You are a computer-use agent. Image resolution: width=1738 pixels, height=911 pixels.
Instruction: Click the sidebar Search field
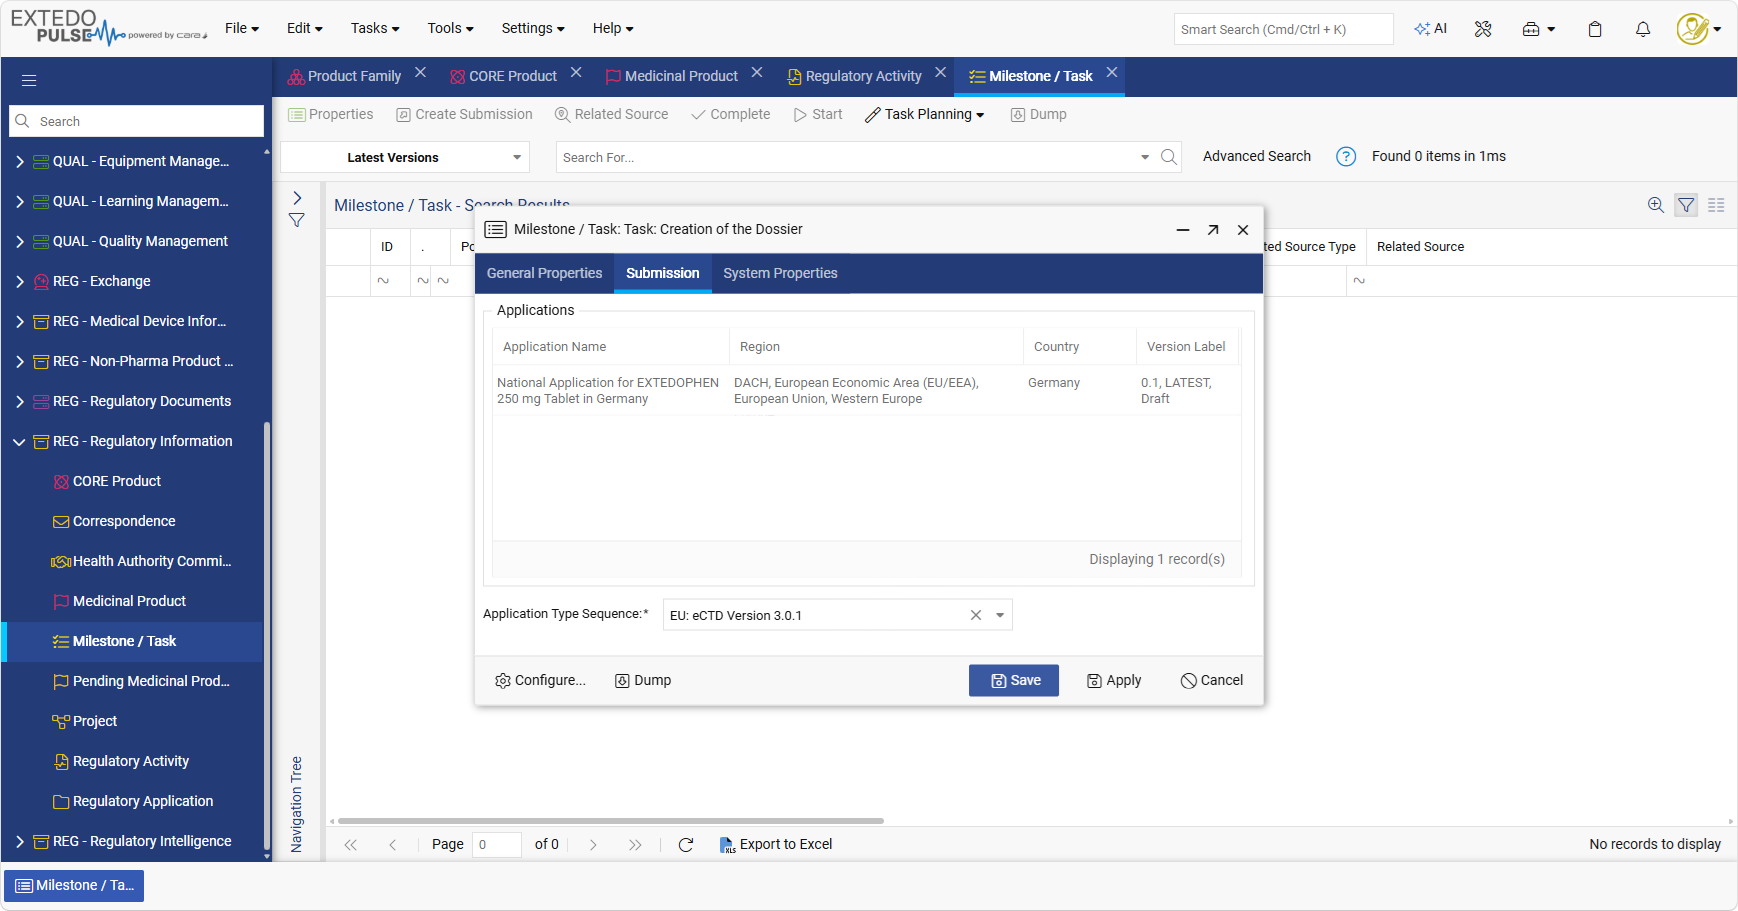[137, 121]
